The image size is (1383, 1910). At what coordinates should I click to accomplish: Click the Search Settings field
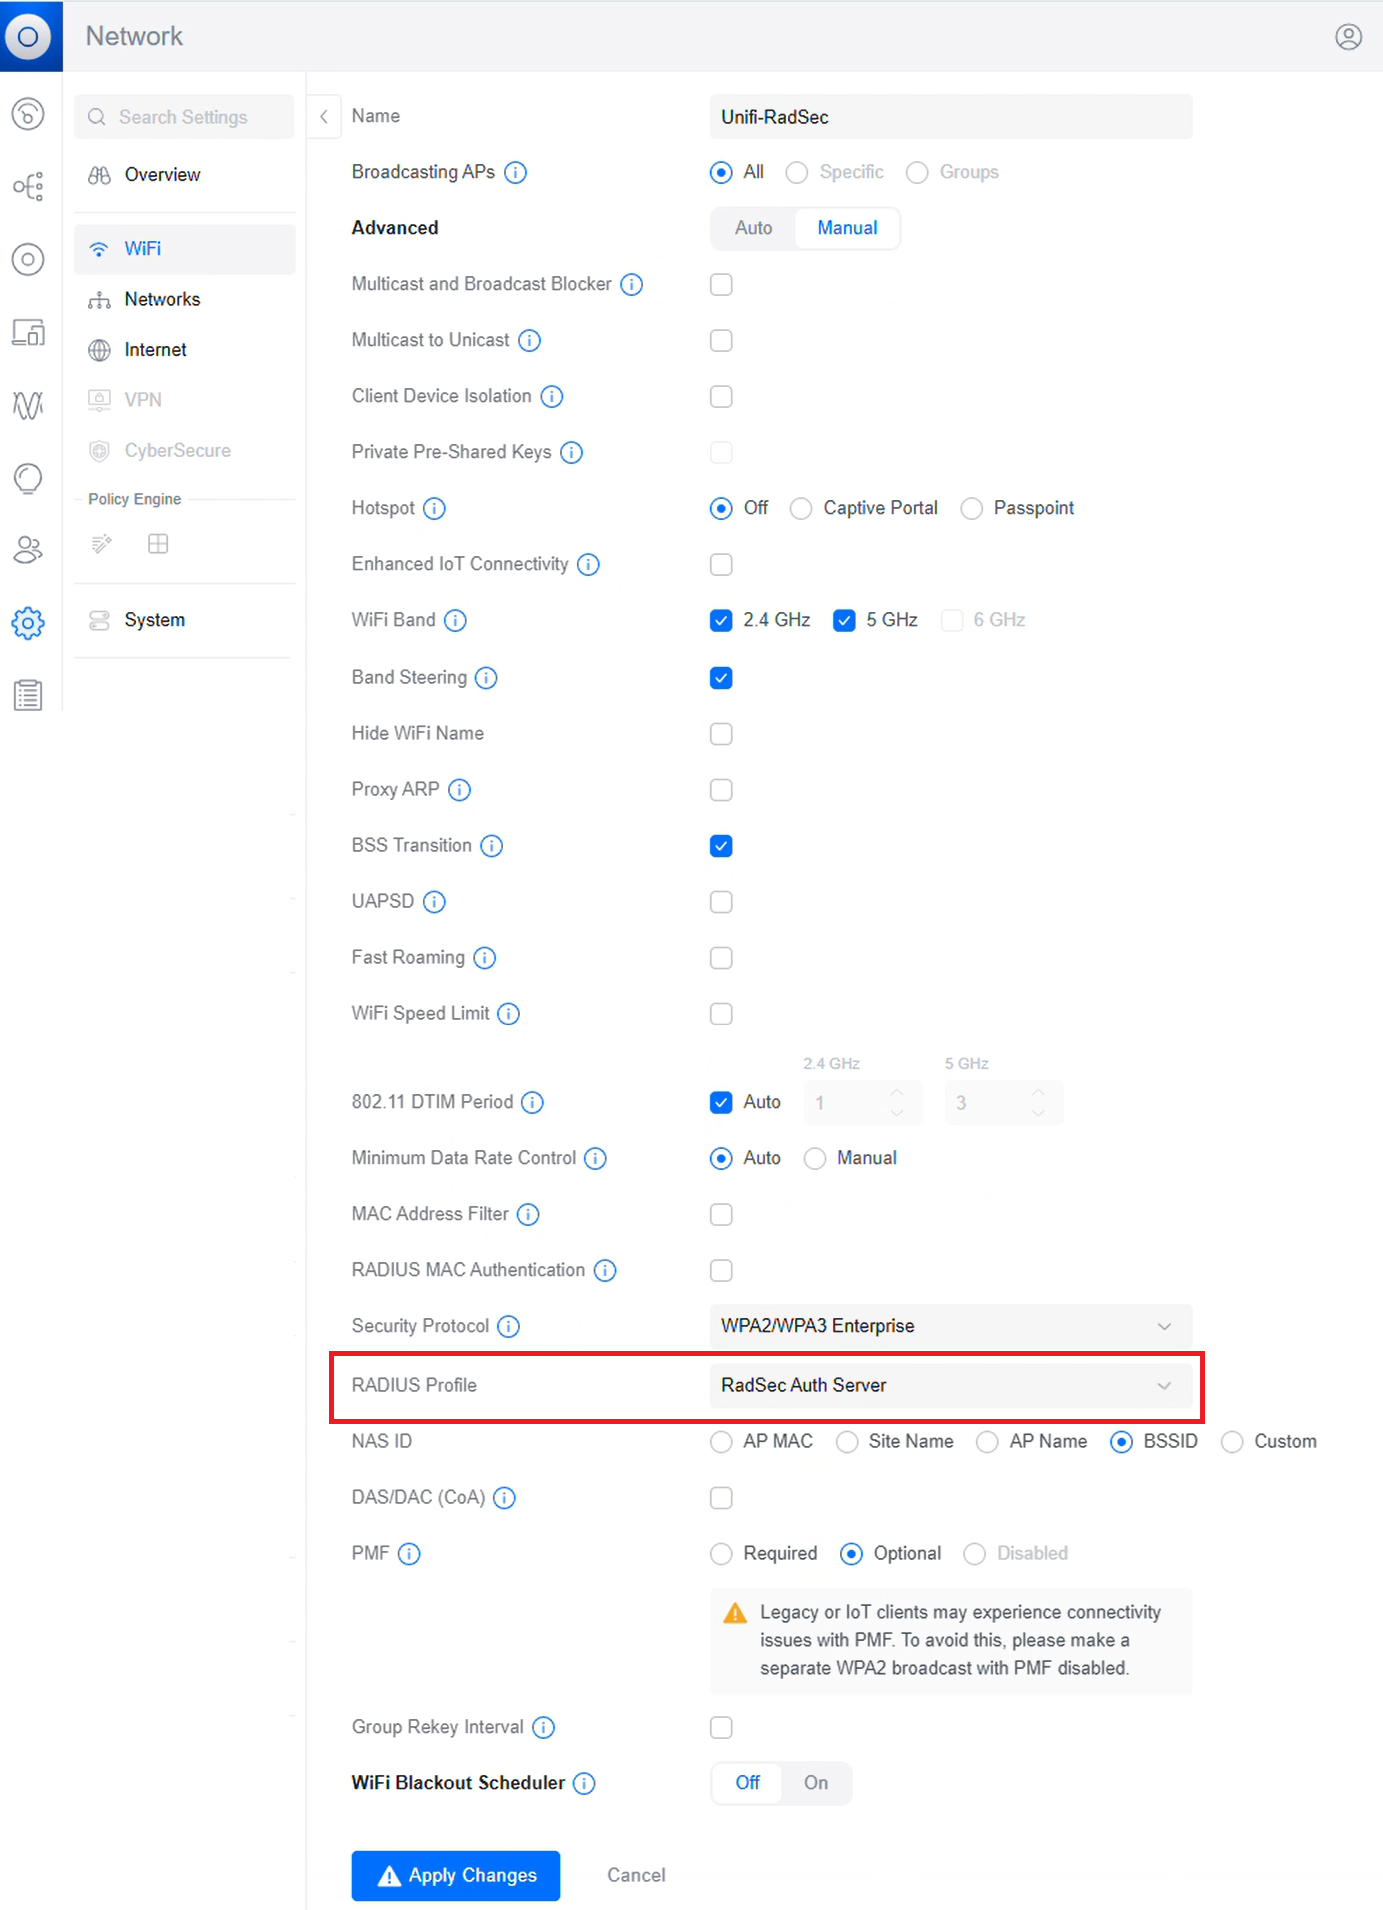coord(184,117)
